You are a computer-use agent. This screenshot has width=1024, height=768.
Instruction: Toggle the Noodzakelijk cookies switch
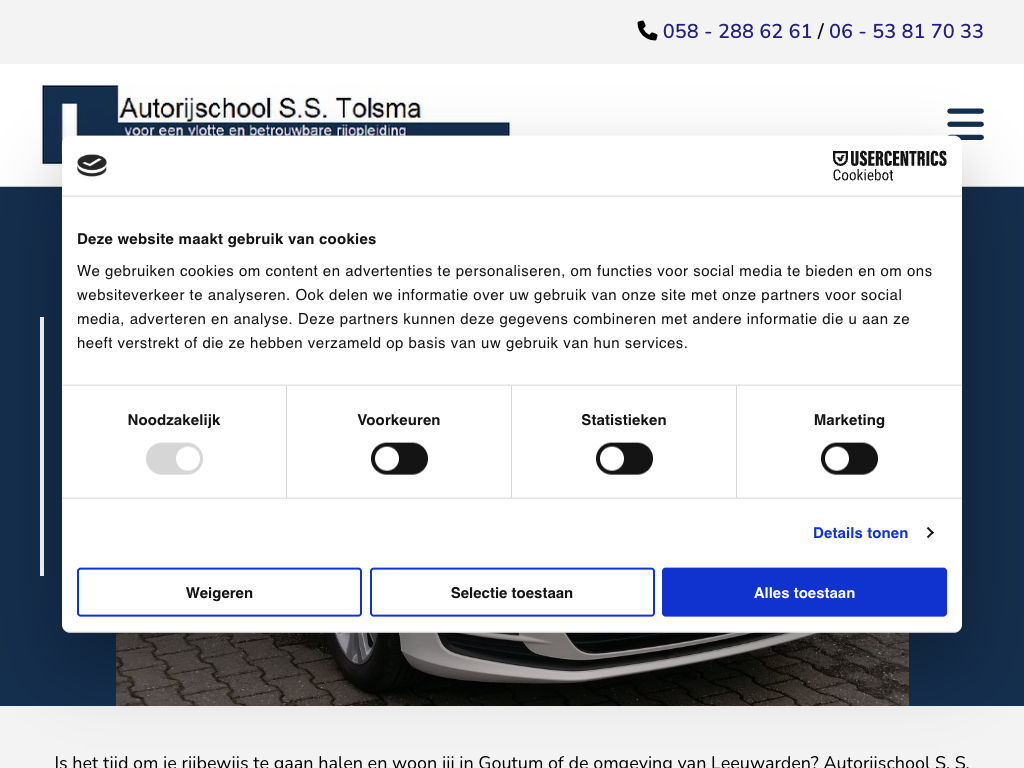pyautogui.click(x=174, y=459)
